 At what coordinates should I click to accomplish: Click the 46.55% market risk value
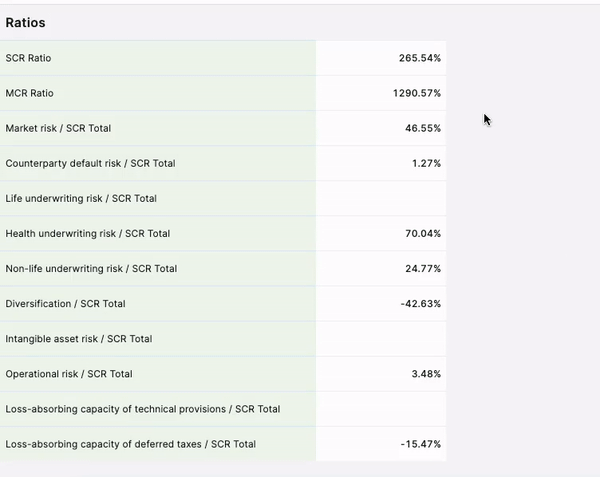(422, 128)
